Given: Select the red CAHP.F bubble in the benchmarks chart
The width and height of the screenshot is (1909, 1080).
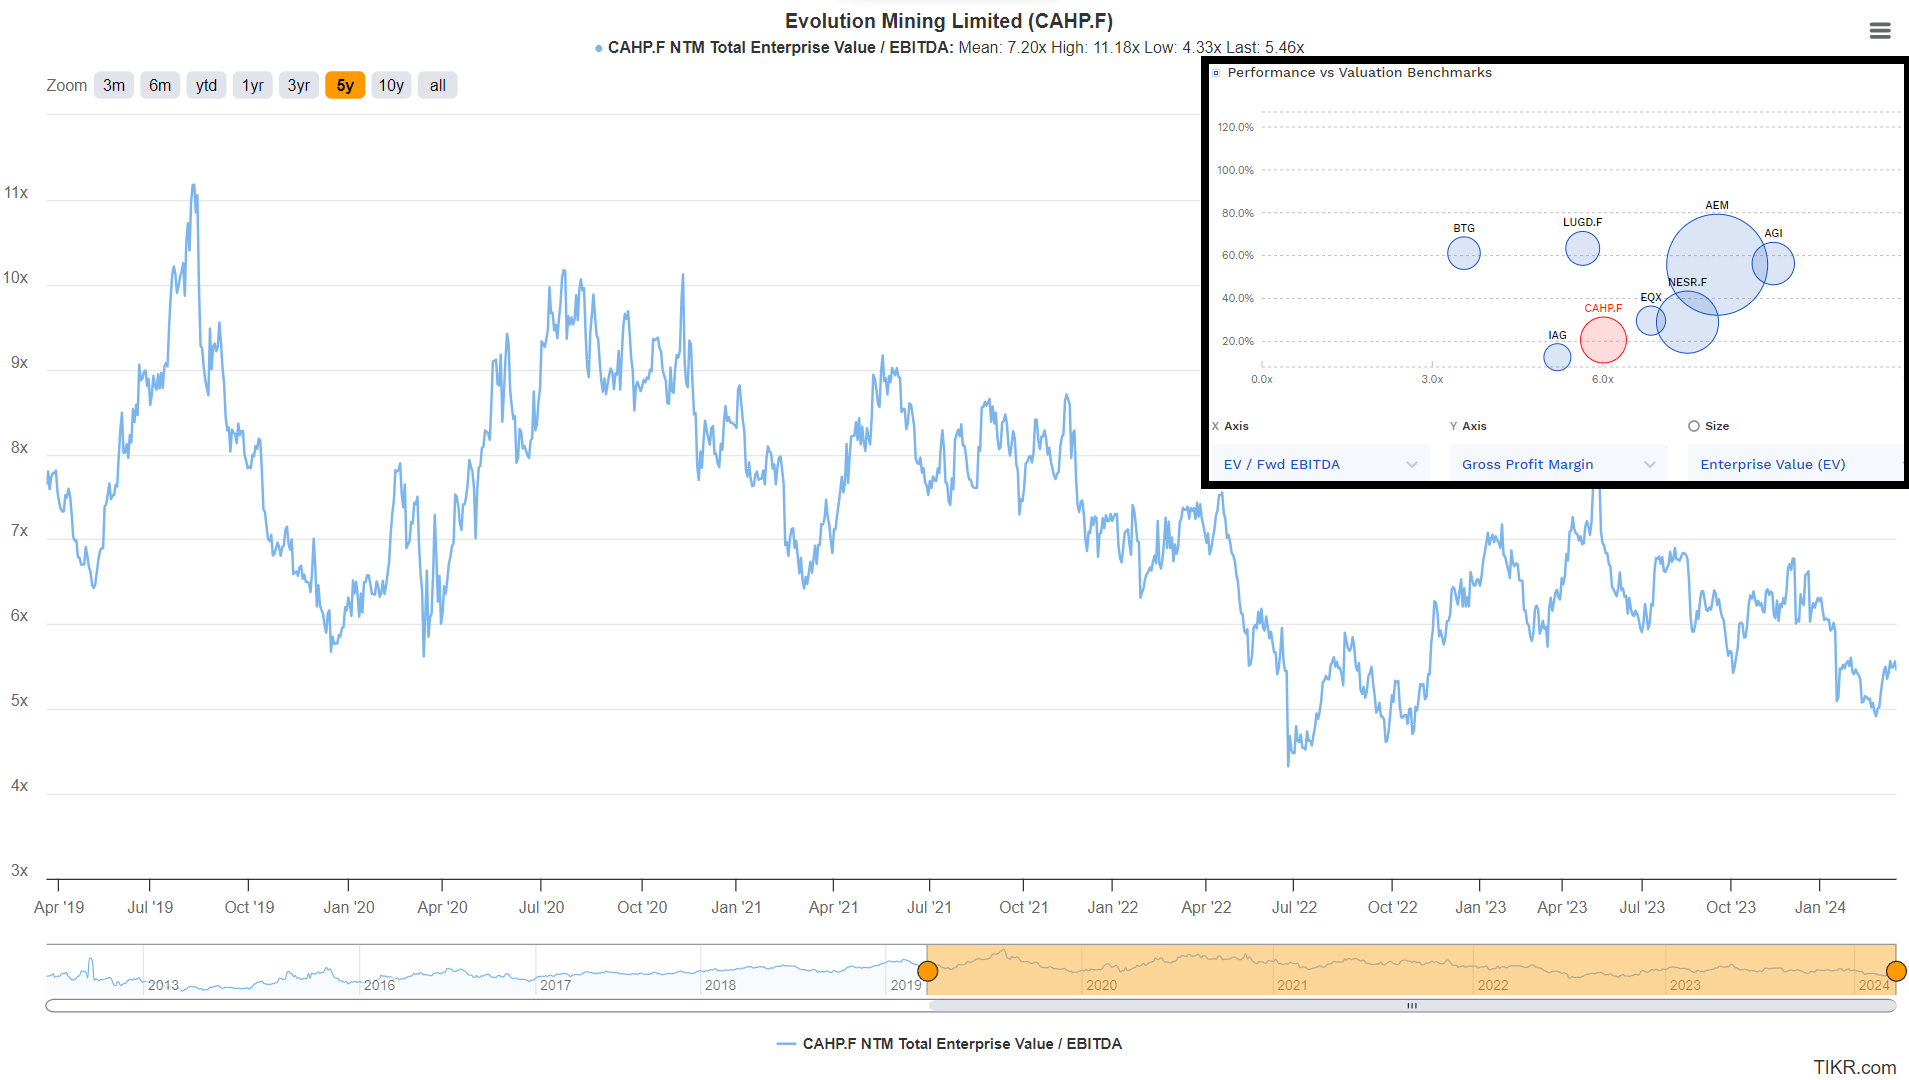Looking at the screenshot, I should point(1603,339).
